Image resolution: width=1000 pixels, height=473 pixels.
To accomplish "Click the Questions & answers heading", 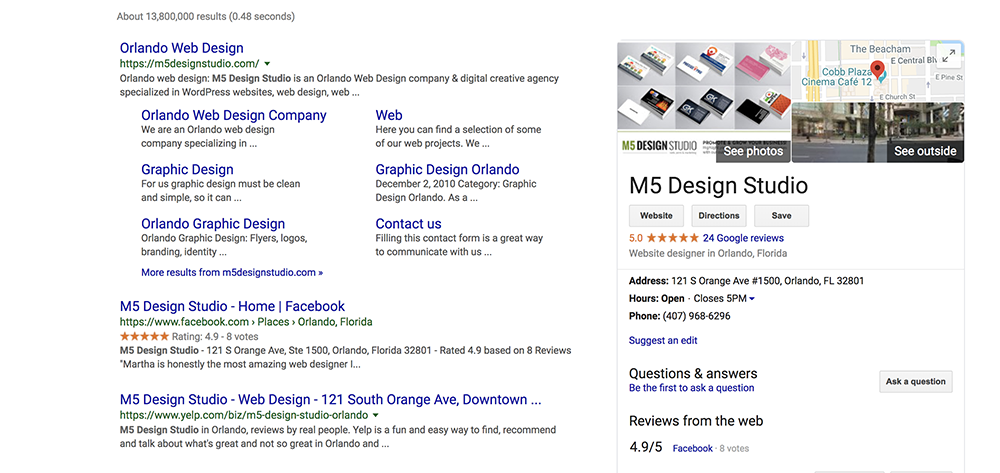I will [693, 374].
